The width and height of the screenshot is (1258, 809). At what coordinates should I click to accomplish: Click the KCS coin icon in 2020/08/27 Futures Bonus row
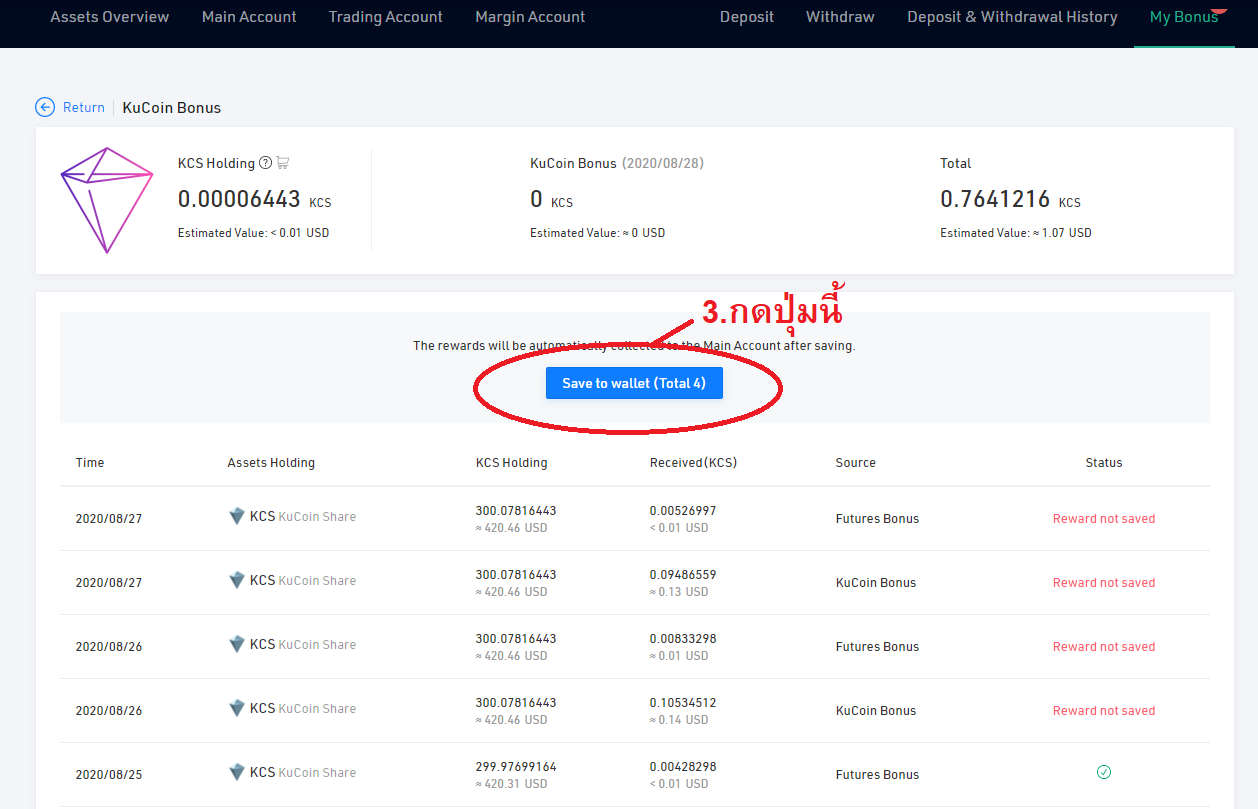(x=237, y=517)
